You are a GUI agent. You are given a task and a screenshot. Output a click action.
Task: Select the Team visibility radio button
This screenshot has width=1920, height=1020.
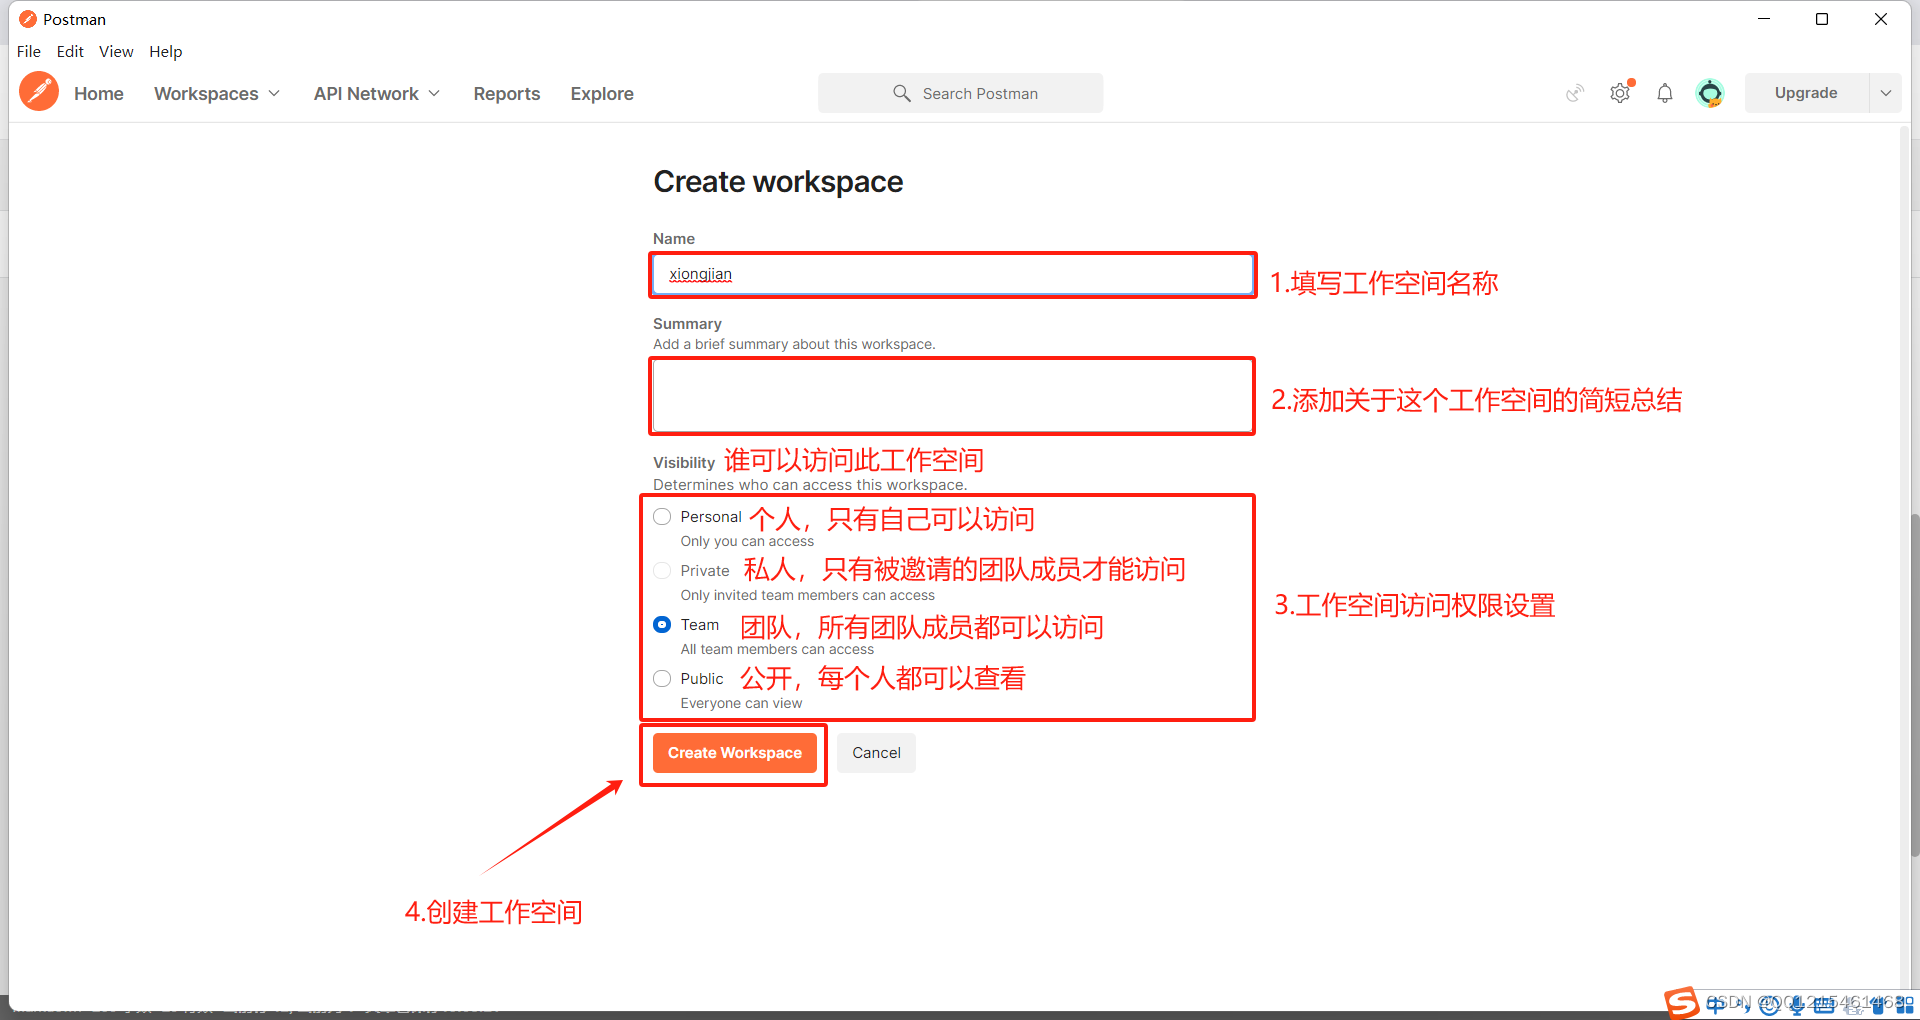point(662,625)
